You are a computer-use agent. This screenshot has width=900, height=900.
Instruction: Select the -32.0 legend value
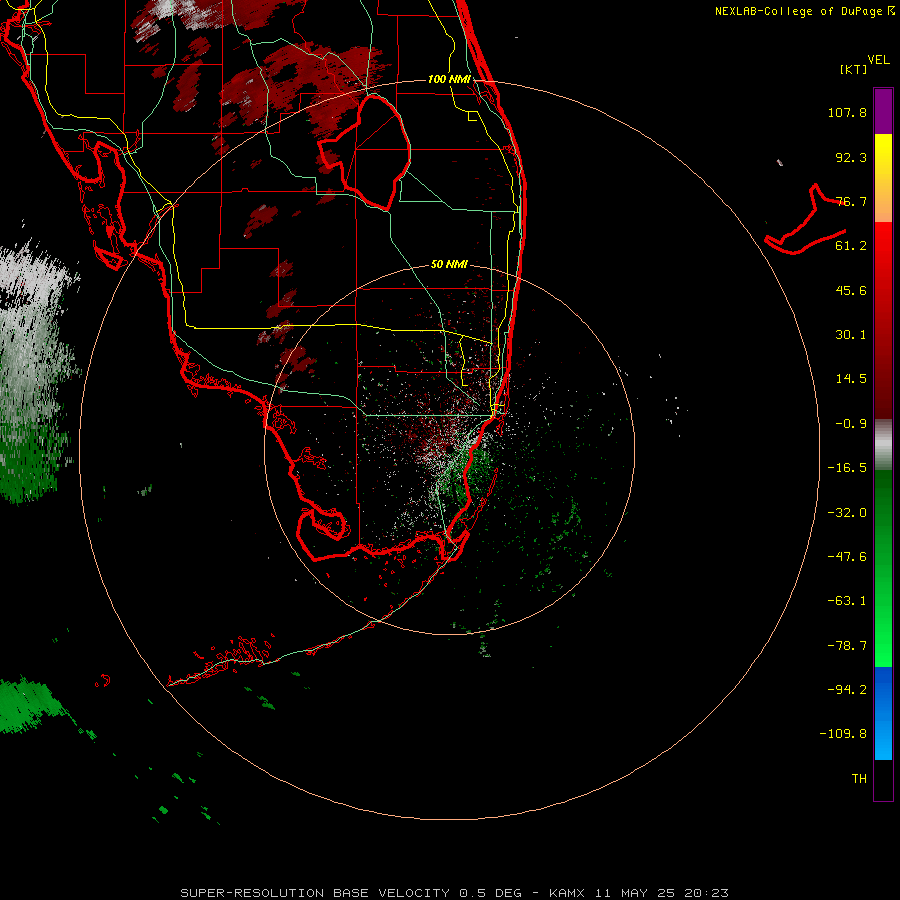847,513
